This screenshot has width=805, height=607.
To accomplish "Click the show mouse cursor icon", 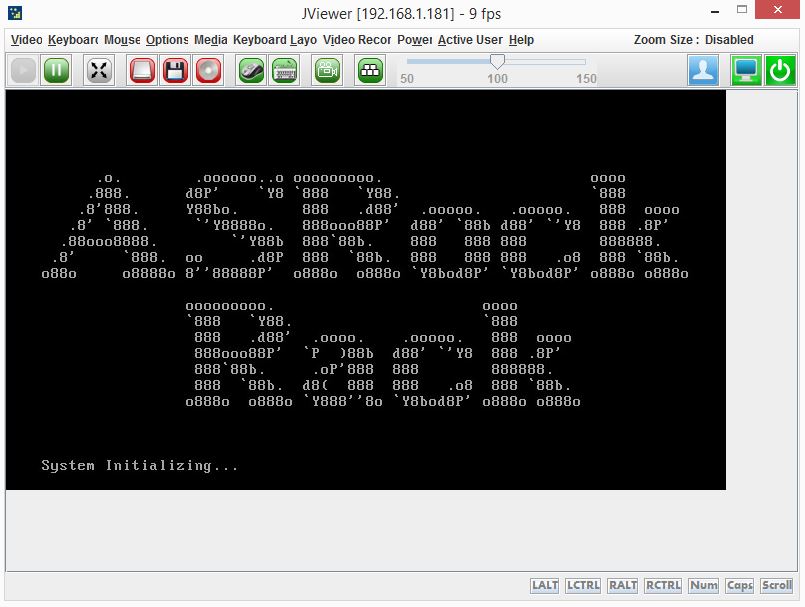I will coord(252,71).
